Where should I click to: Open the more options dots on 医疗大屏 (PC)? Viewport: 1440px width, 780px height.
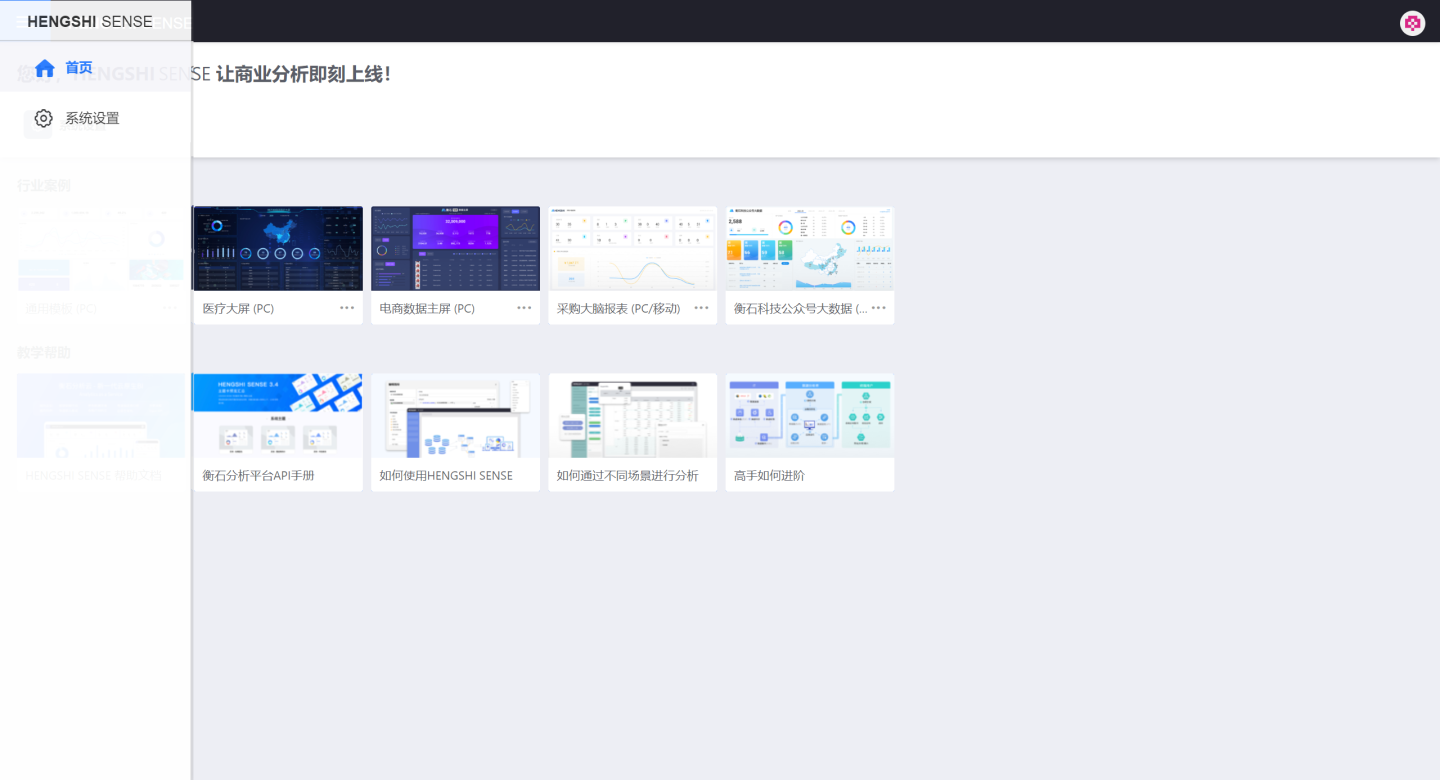coord(347,308)
